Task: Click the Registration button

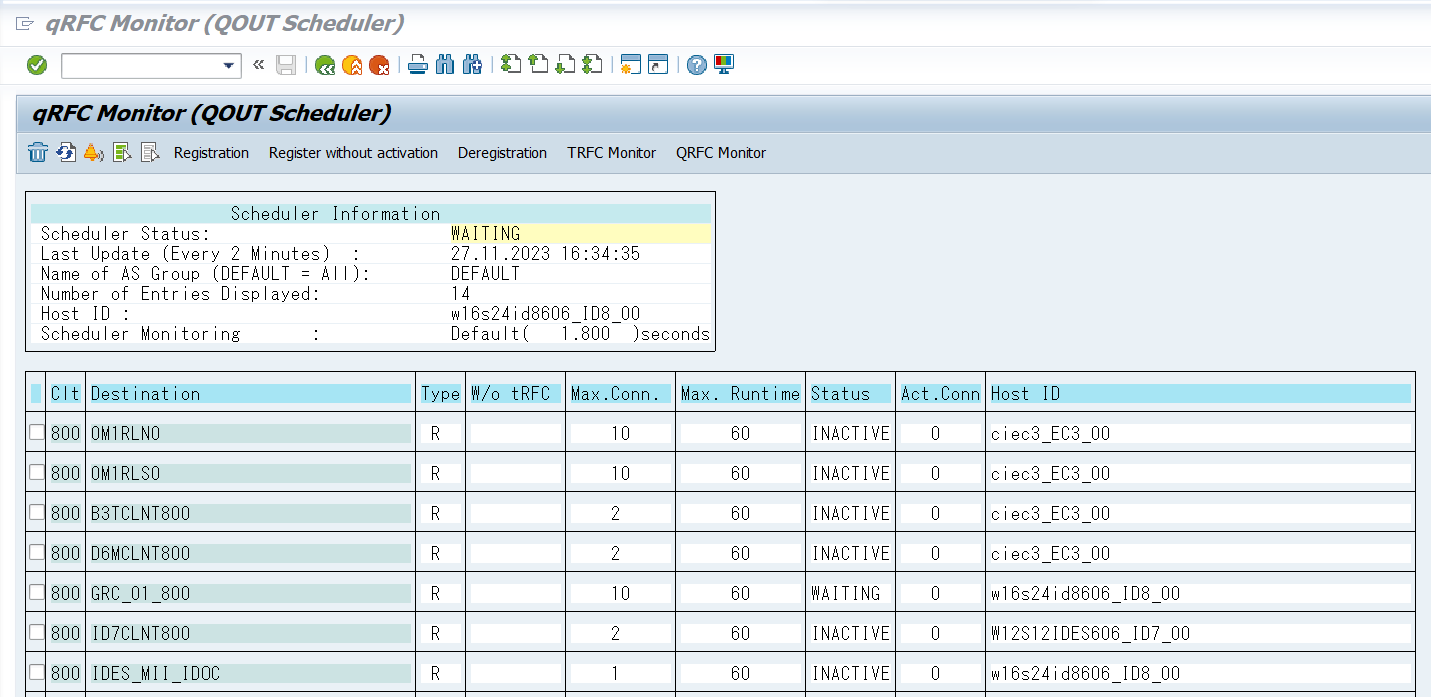Action: (211, 153)
